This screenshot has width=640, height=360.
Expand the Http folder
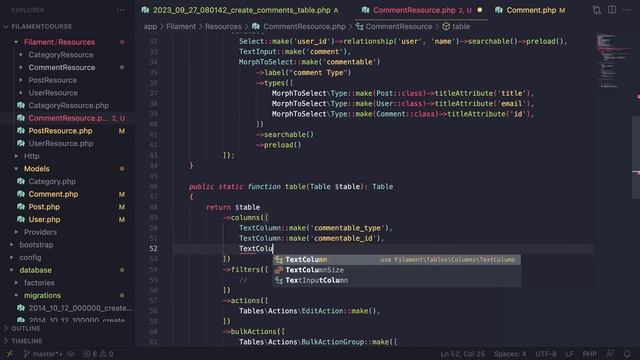[16, 156]
